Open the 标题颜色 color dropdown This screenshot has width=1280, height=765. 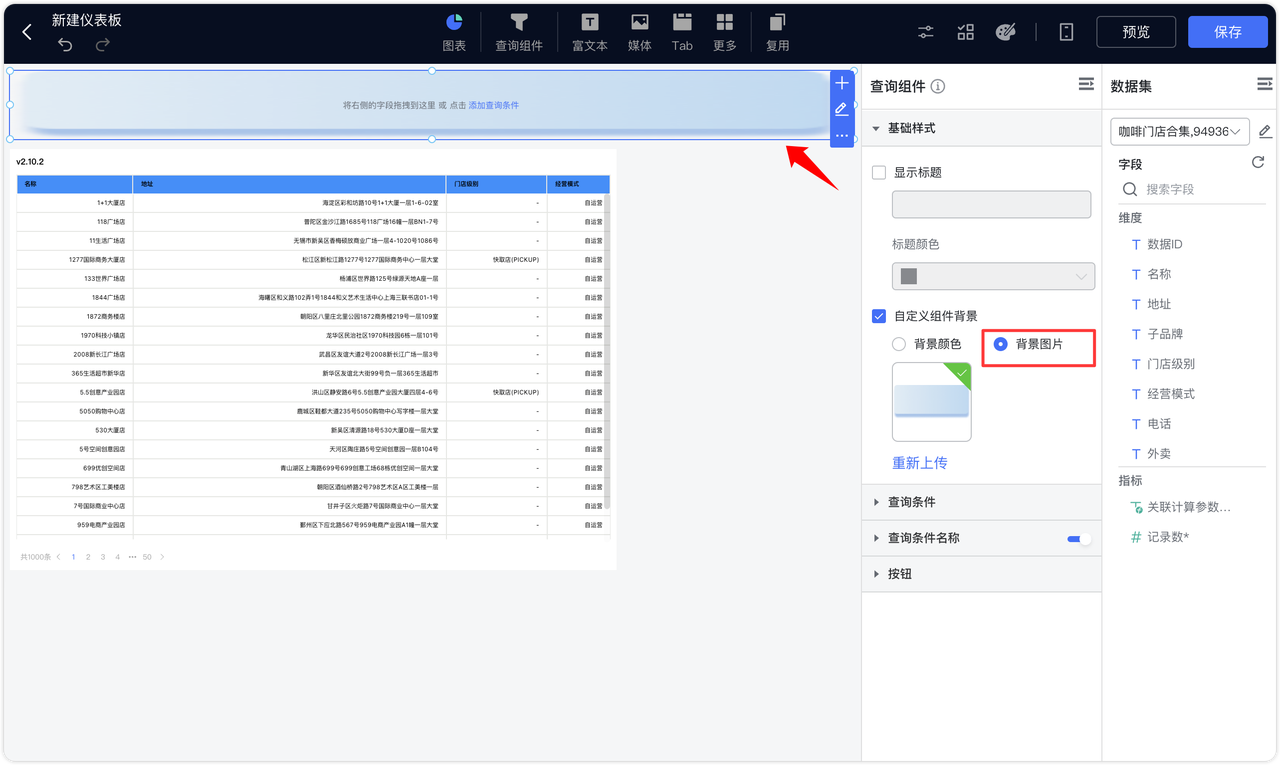[x=993, y=276]
